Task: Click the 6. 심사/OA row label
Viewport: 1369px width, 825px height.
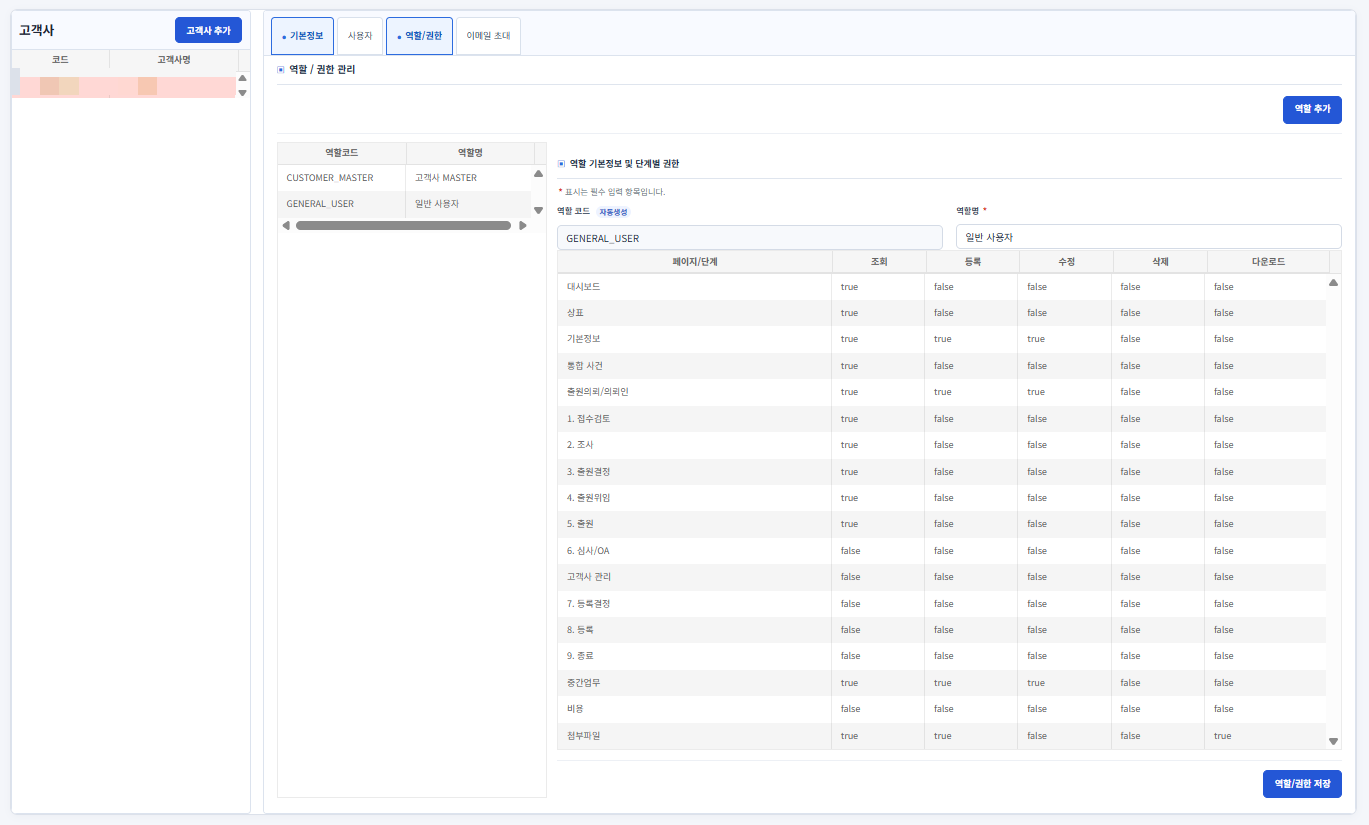Action: pos(588,551)
